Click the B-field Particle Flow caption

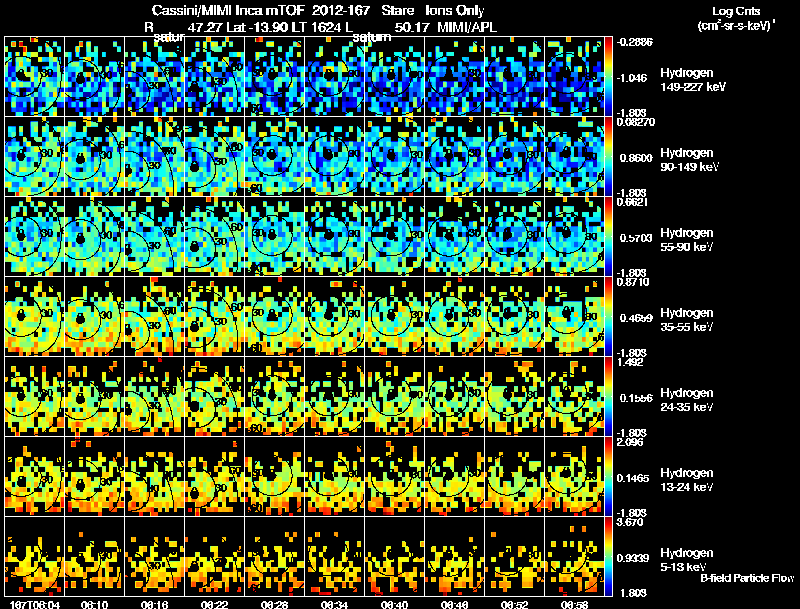(x=747, y=578)
